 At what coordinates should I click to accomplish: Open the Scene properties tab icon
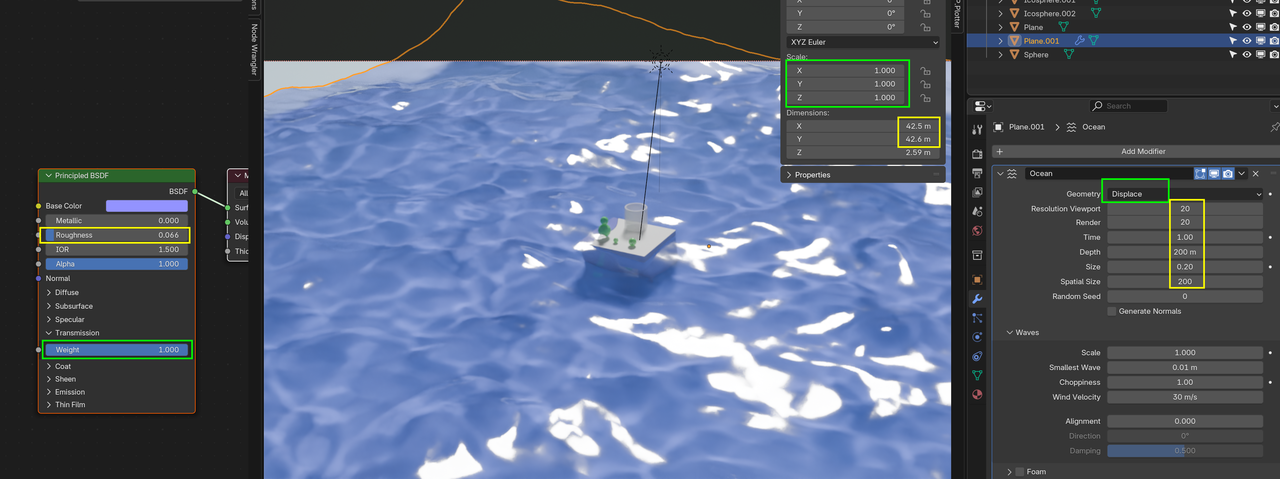click(x=977, y=212)
